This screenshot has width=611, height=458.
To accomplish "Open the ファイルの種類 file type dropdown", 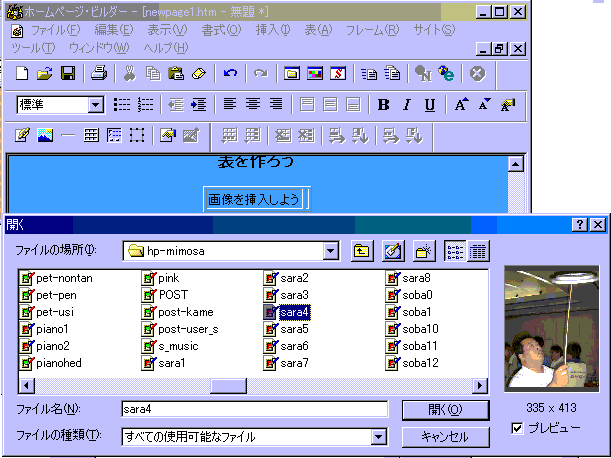I will [378, 436].
